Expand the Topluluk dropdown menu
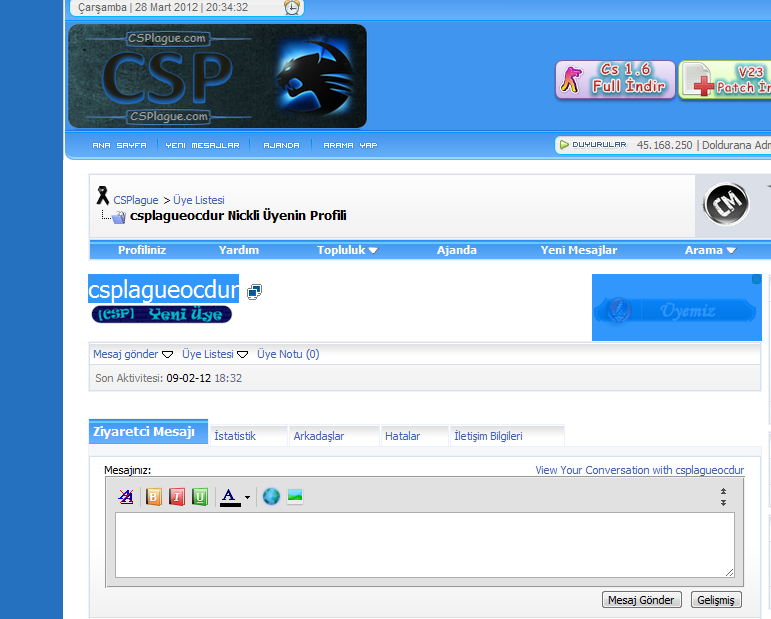 coord(347,250)
